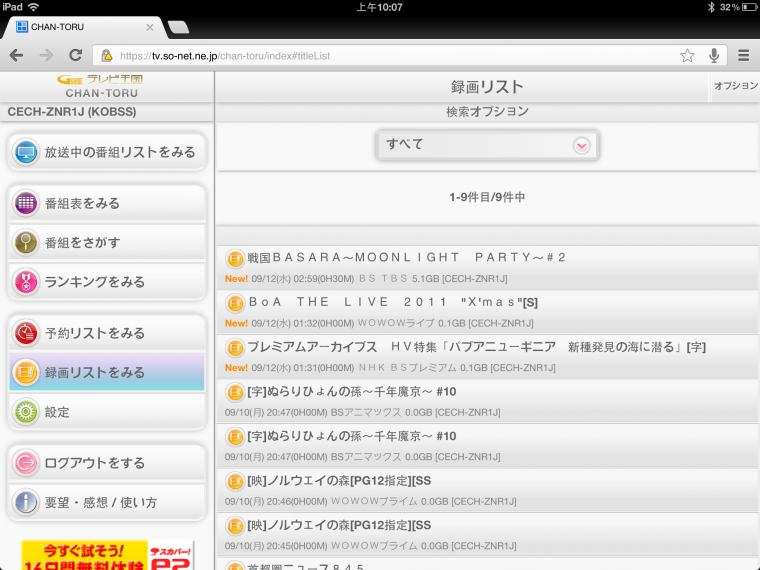Image resolution: width=760 pixels, height=570 pixels.
Task: Open 設定 settings item
Action: click(x=107, y=412)
